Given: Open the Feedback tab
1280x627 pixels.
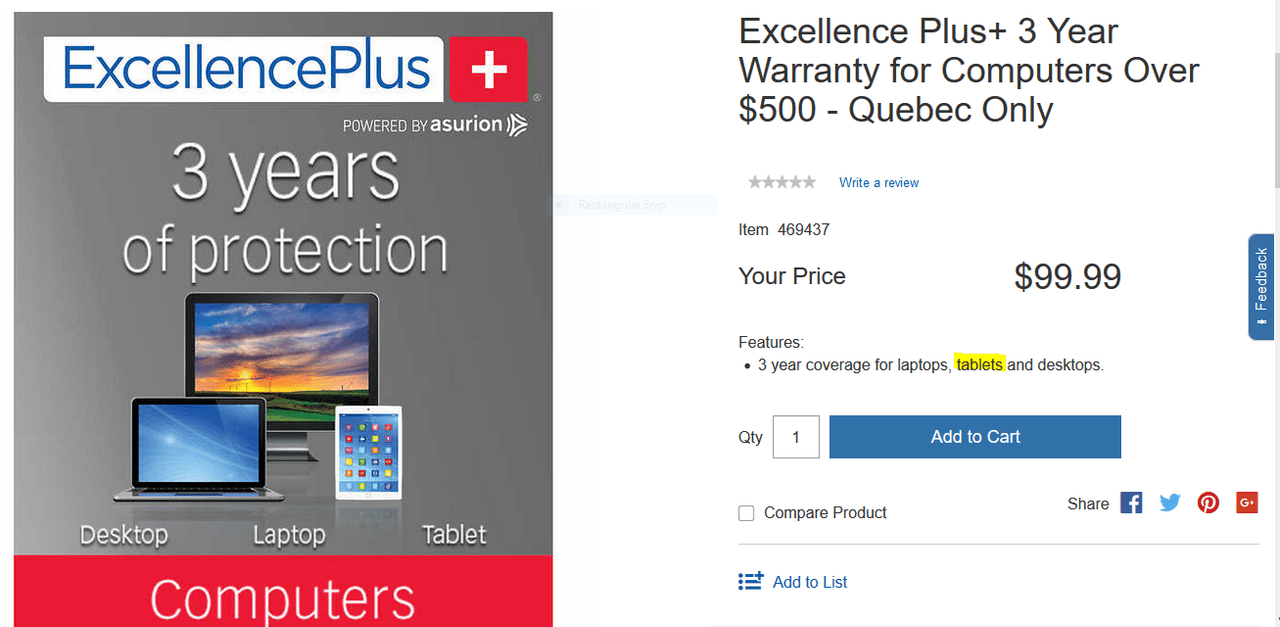Looking at the screenshot, I should pyautogui.click(x=1261, y=287).
